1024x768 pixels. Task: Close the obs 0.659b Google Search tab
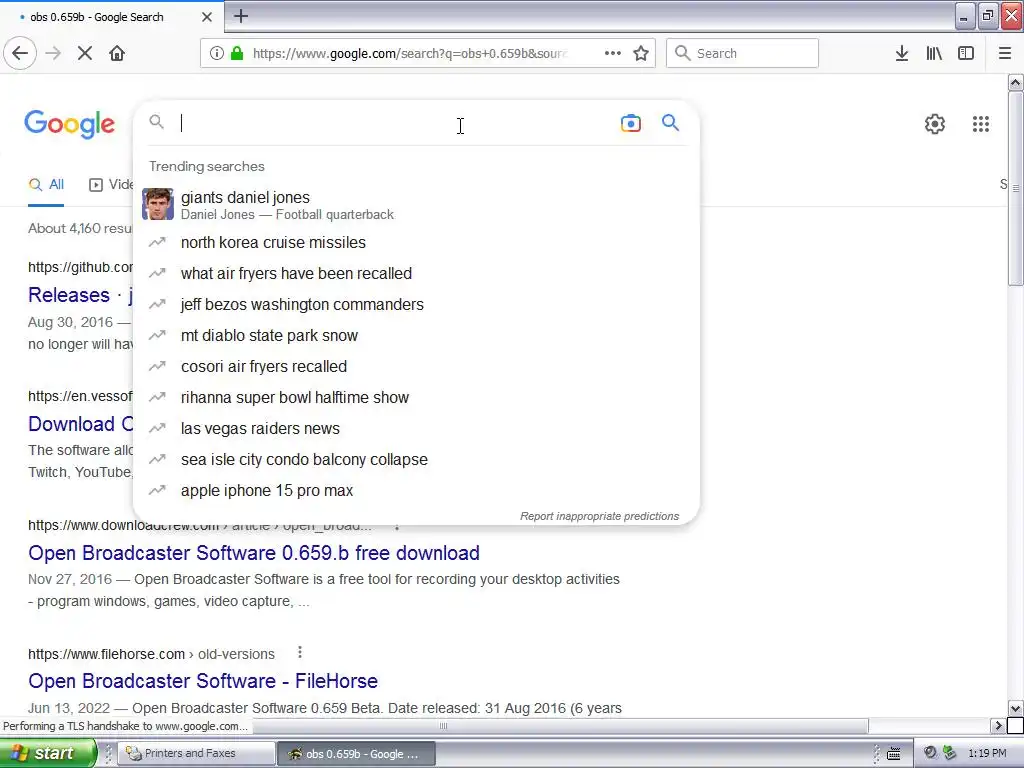[207, 17]
